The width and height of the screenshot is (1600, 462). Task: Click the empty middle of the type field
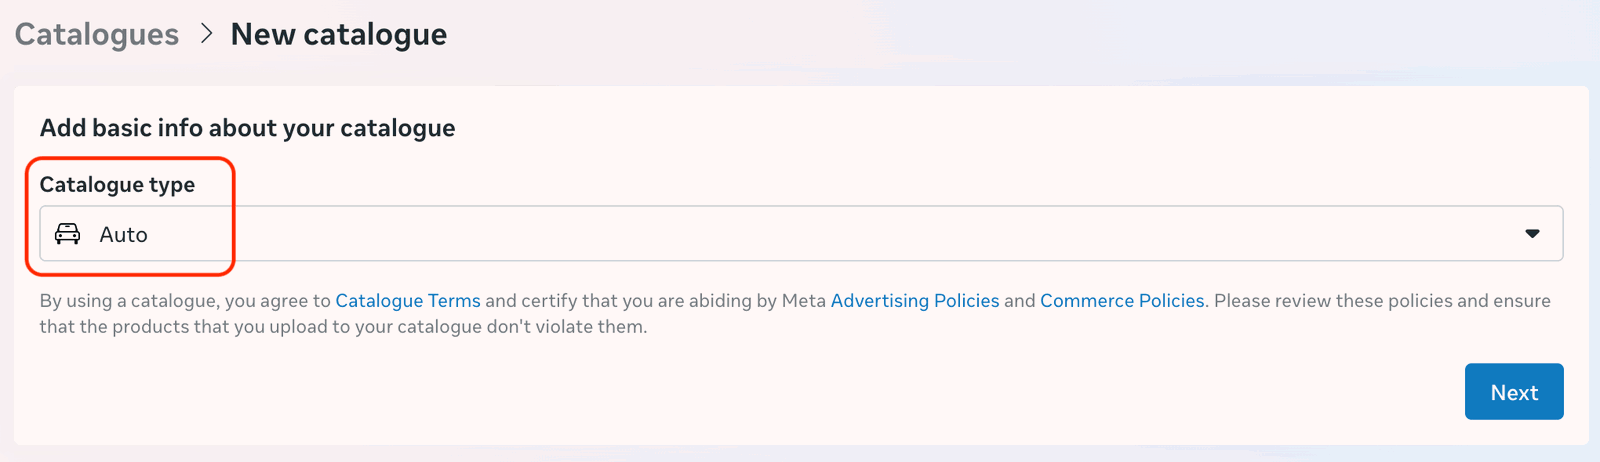[800, 234]
